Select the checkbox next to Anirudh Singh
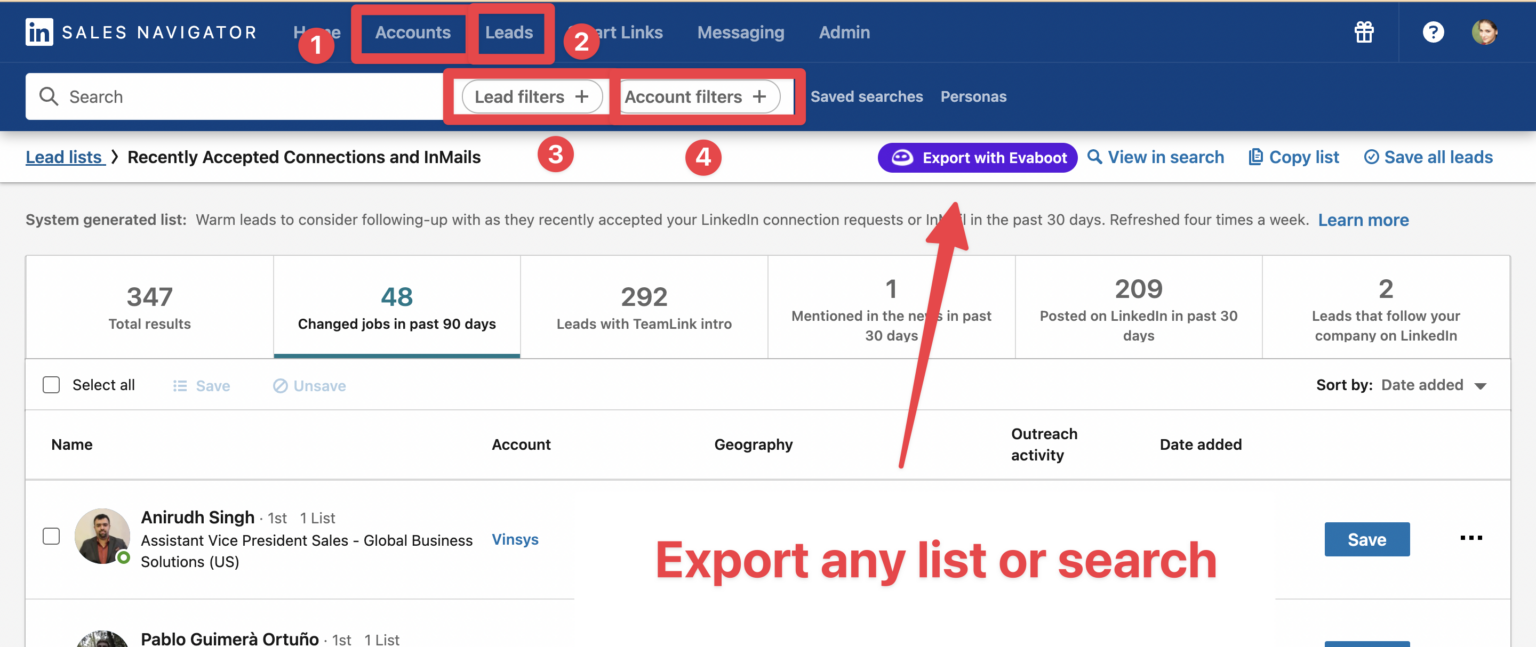 coord(51,536)
